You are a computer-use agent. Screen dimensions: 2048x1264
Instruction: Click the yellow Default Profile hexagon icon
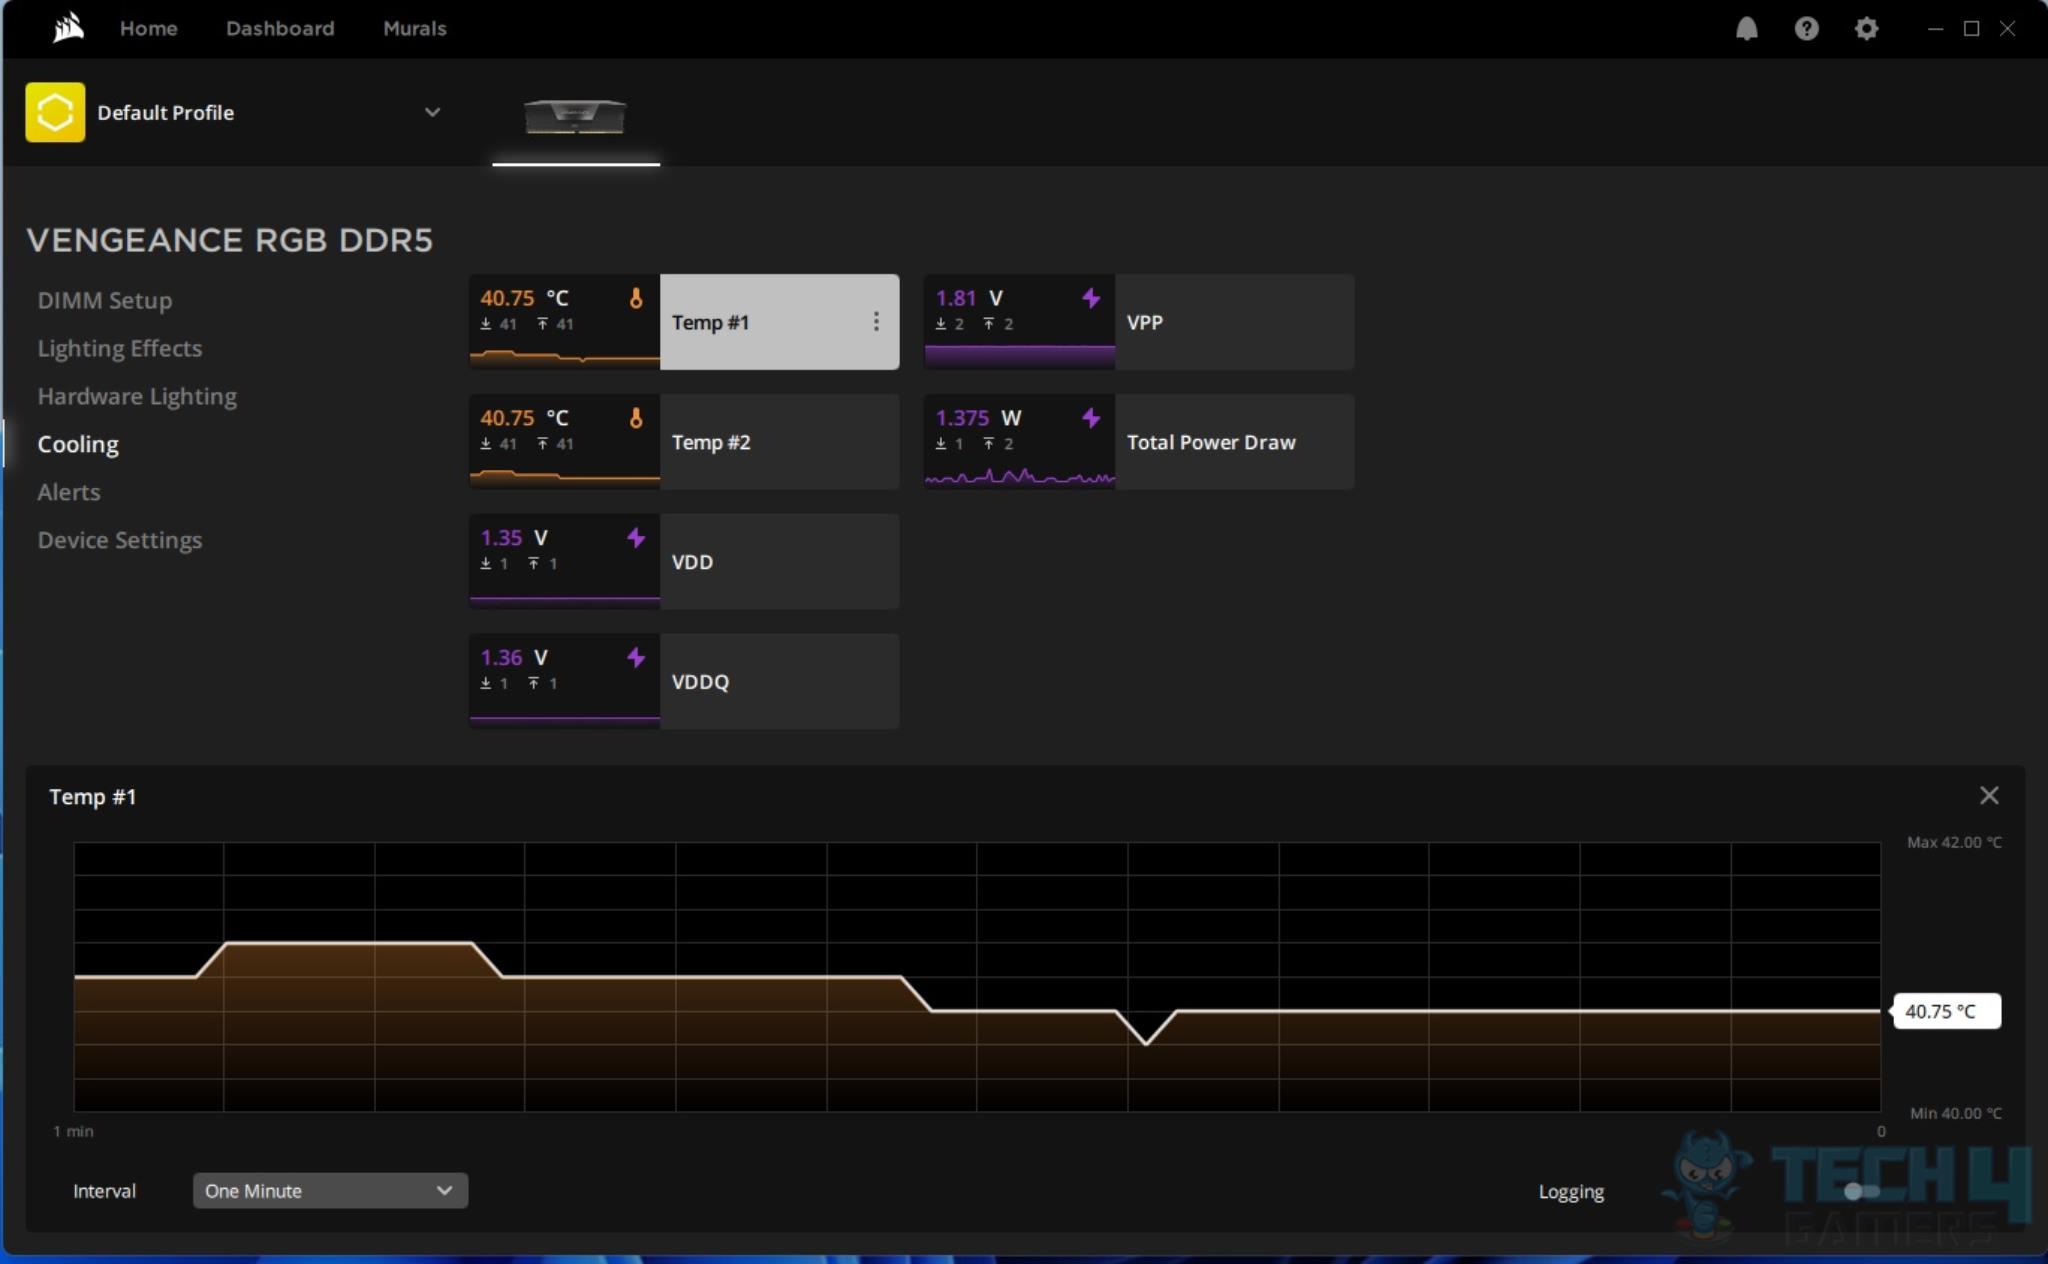(x=55, y=112)
